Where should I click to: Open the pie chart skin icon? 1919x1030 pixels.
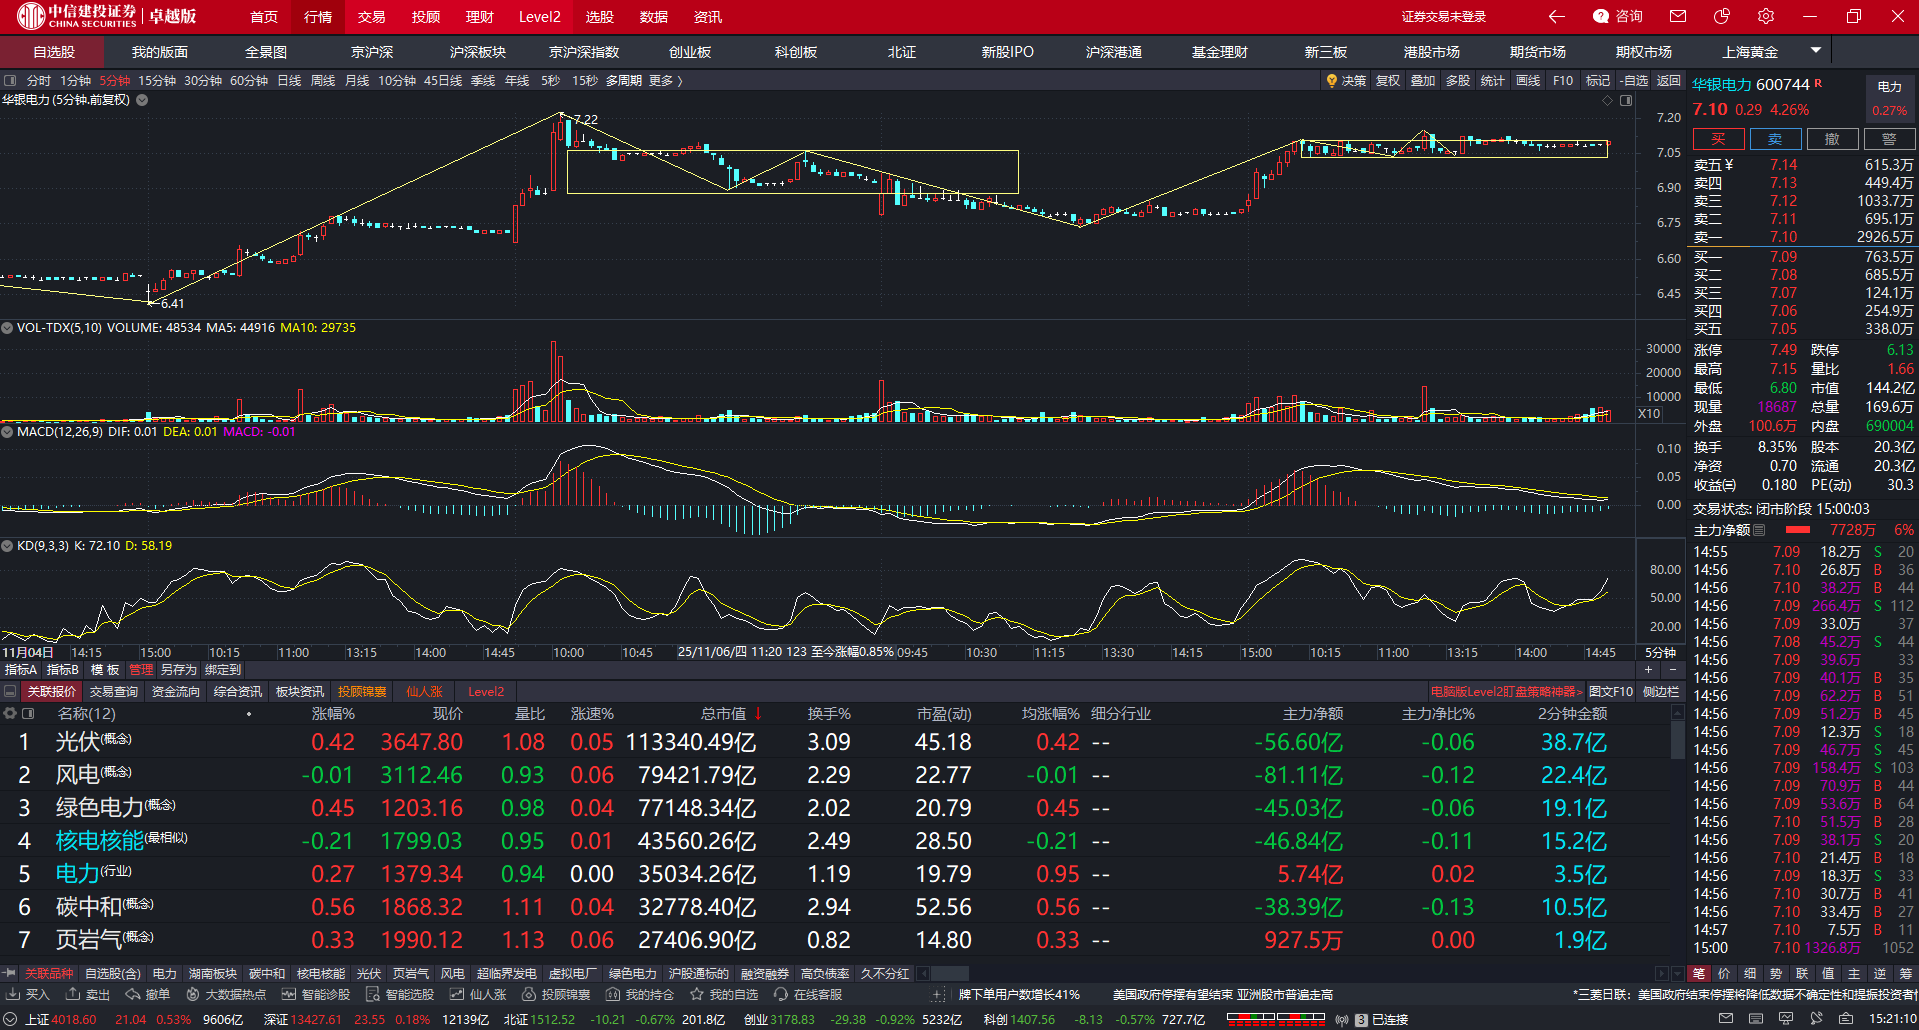coord(1721,16)
